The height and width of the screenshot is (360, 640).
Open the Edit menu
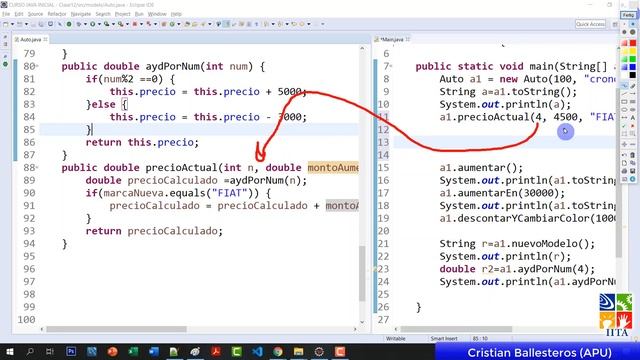[19, 14]
